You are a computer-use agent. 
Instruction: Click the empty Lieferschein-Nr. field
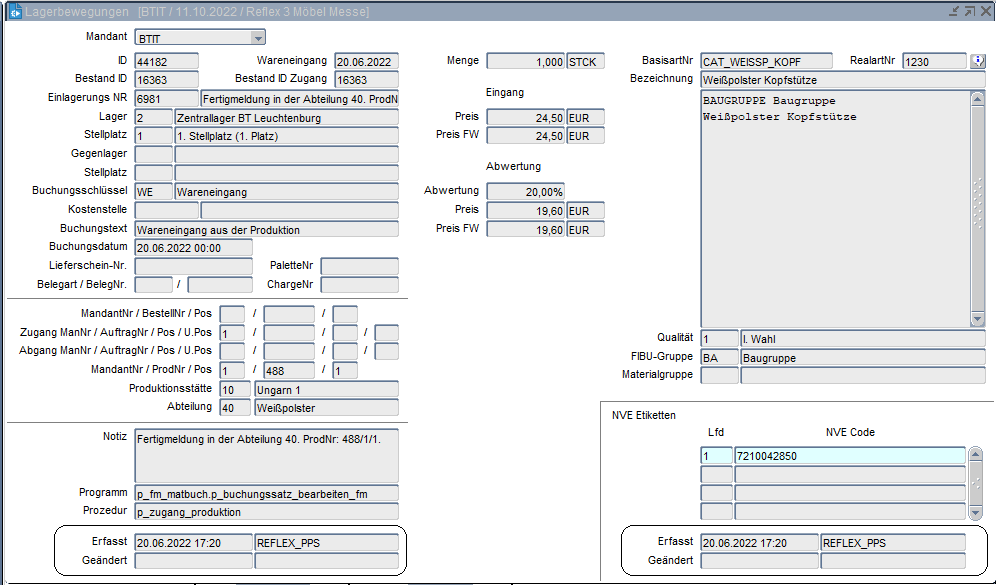point(193,267)
